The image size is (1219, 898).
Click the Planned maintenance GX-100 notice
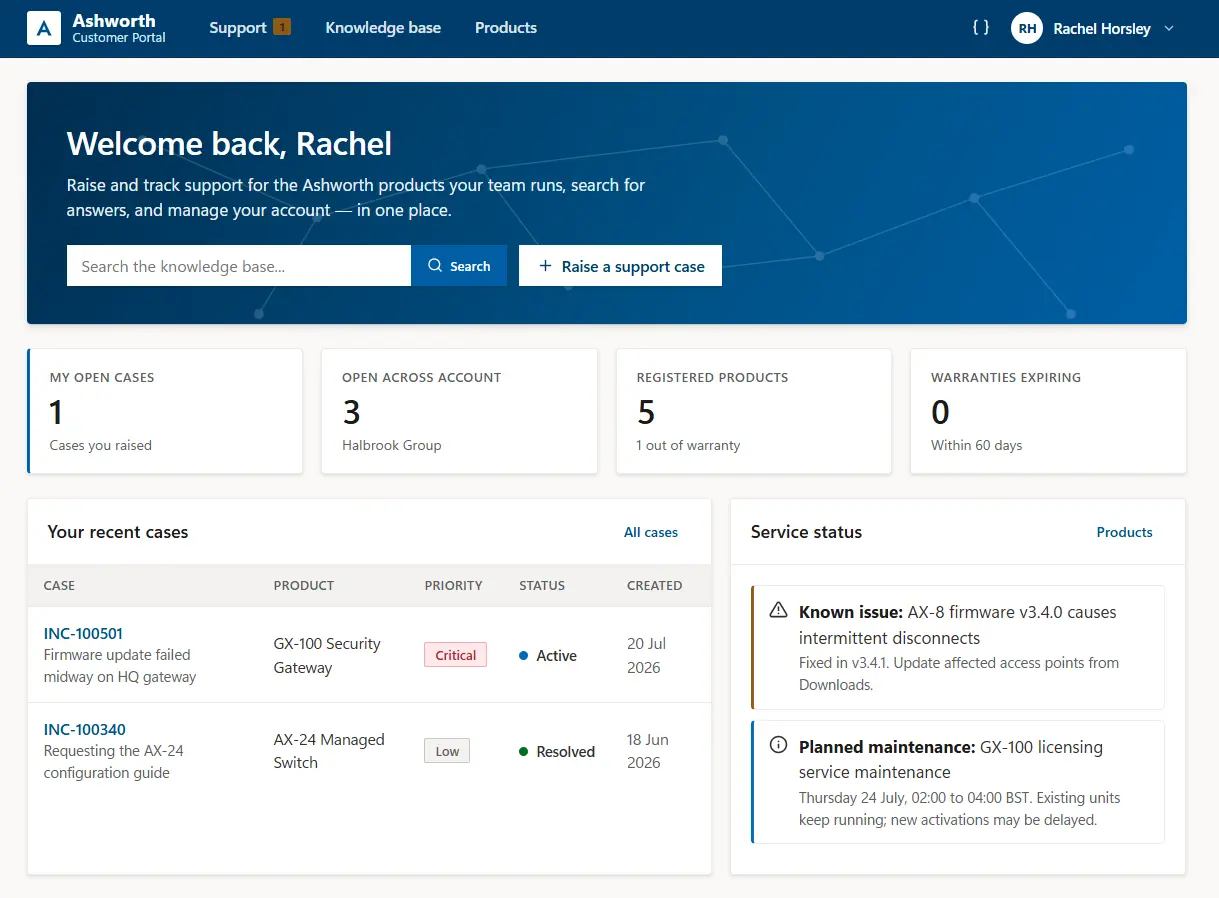pos(957,782)
